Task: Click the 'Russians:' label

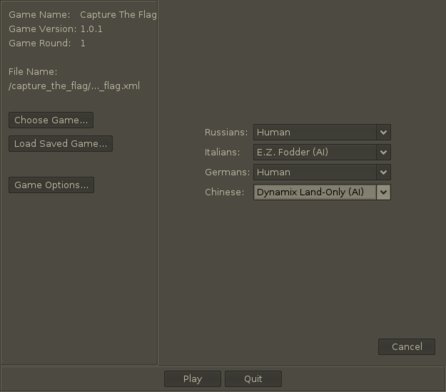Action: point(226,132)
